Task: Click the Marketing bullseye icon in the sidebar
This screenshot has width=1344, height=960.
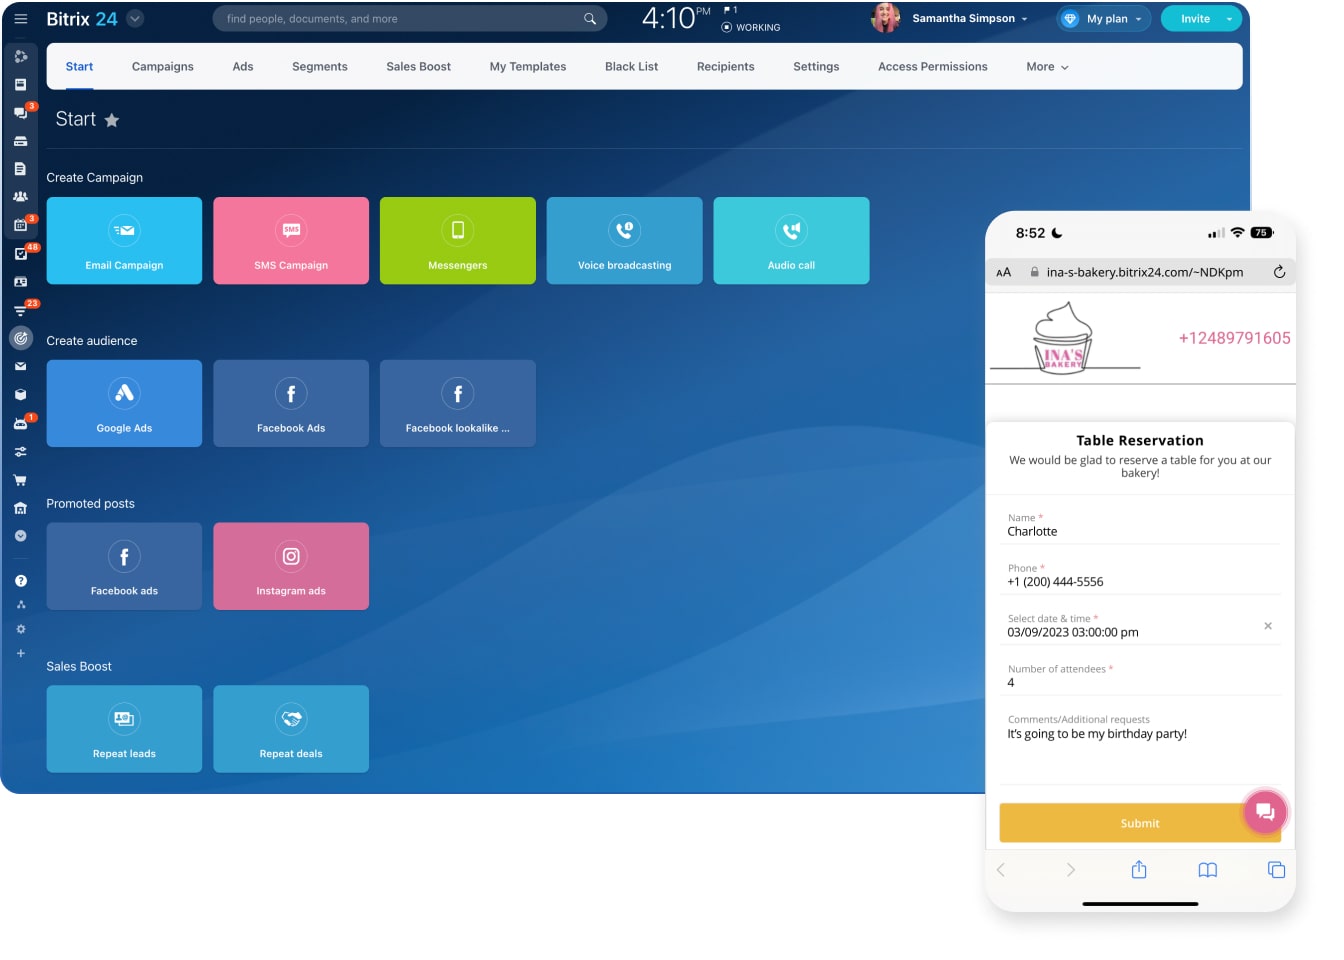Action: 21,338
